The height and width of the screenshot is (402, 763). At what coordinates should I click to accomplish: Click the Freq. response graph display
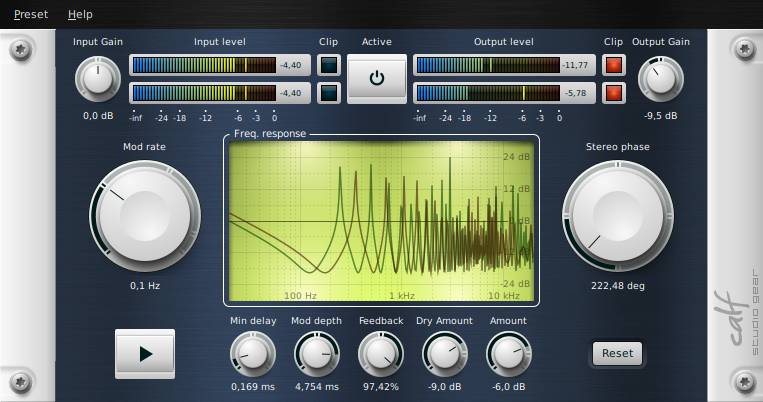pyautogui.click(x=382, y=221)
